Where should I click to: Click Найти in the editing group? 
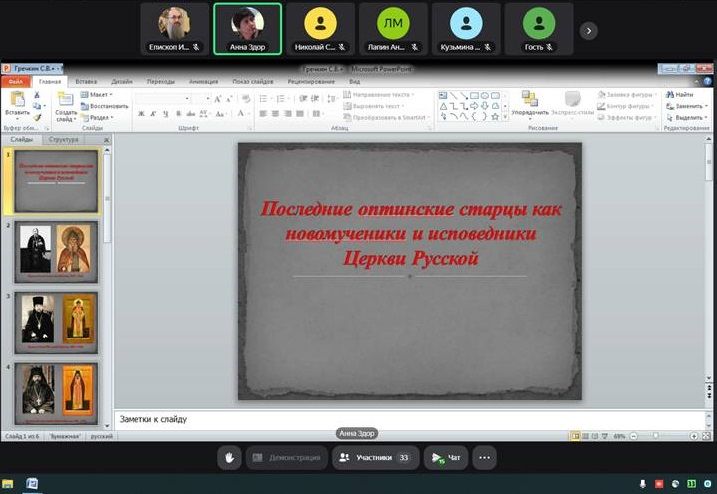683,94
